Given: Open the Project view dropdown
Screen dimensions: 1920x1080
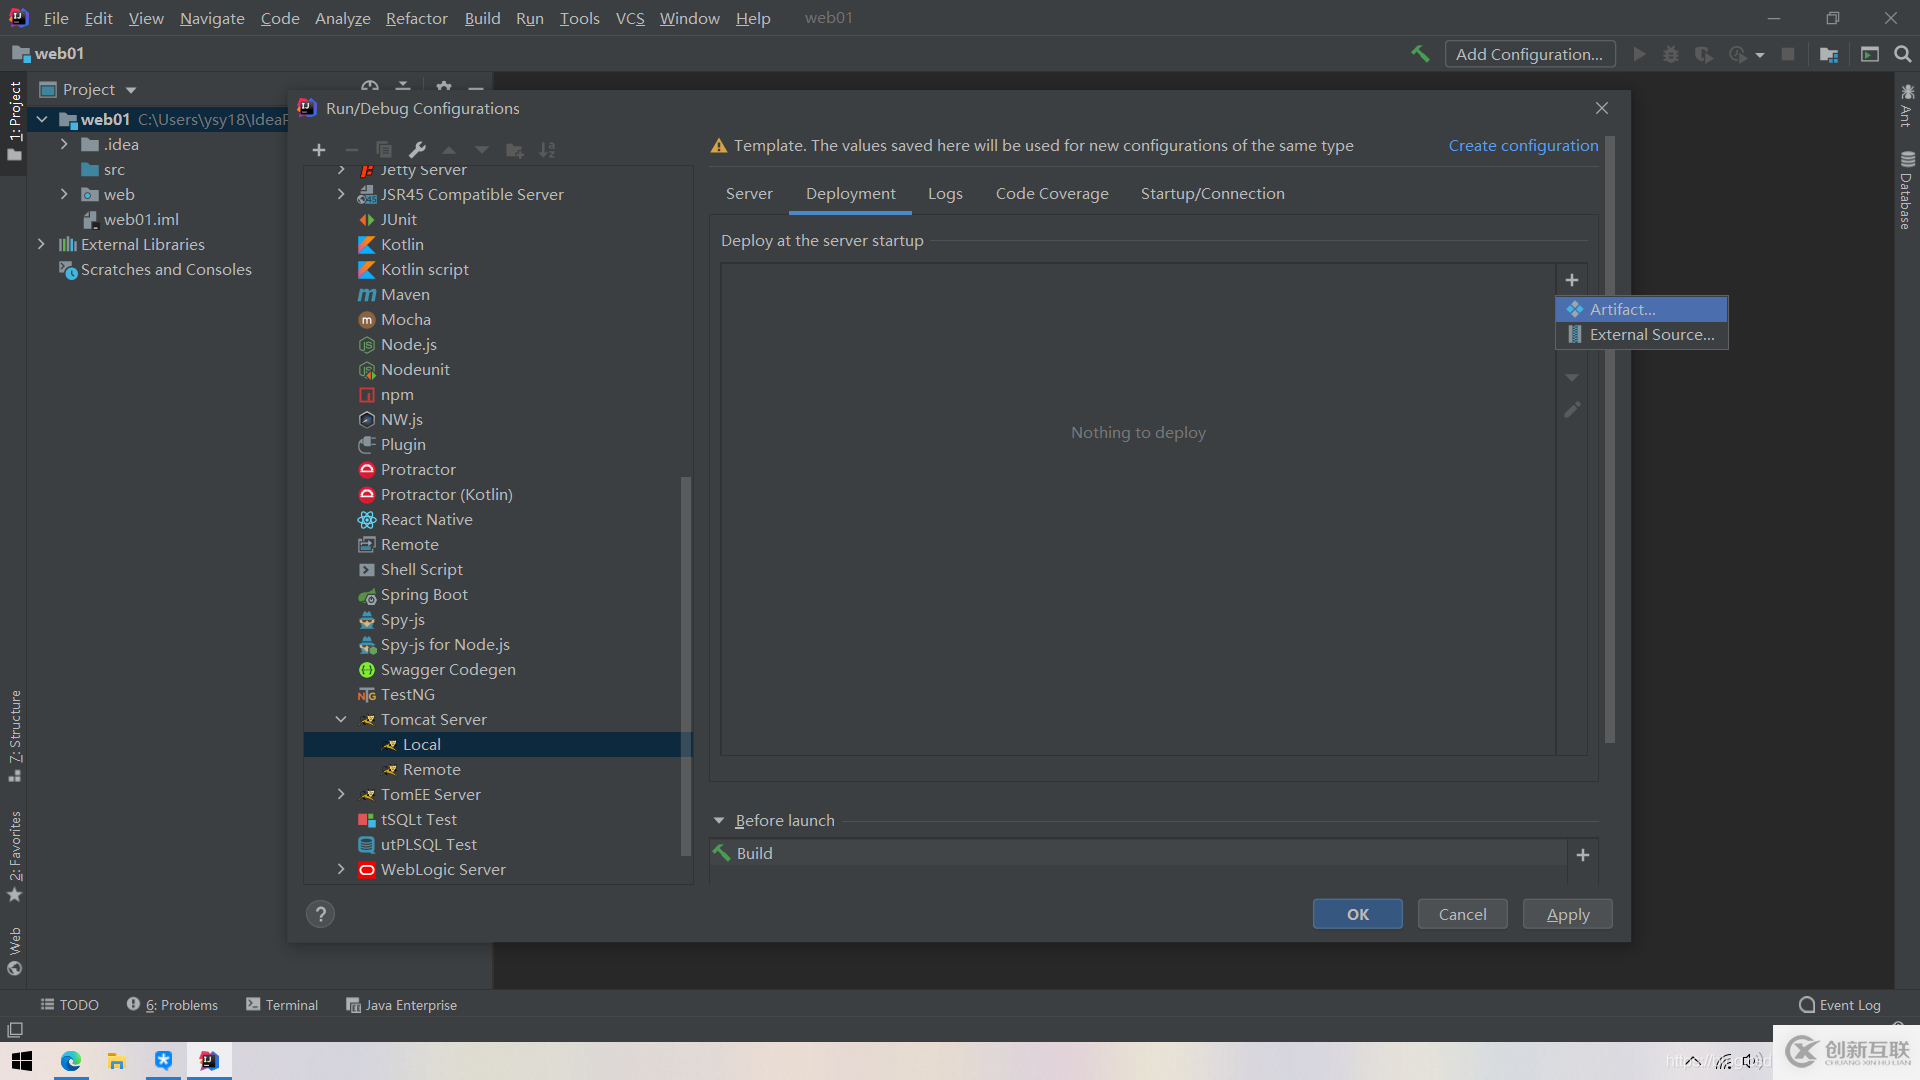Looking at the screenshot, I should tap(131, 90).
